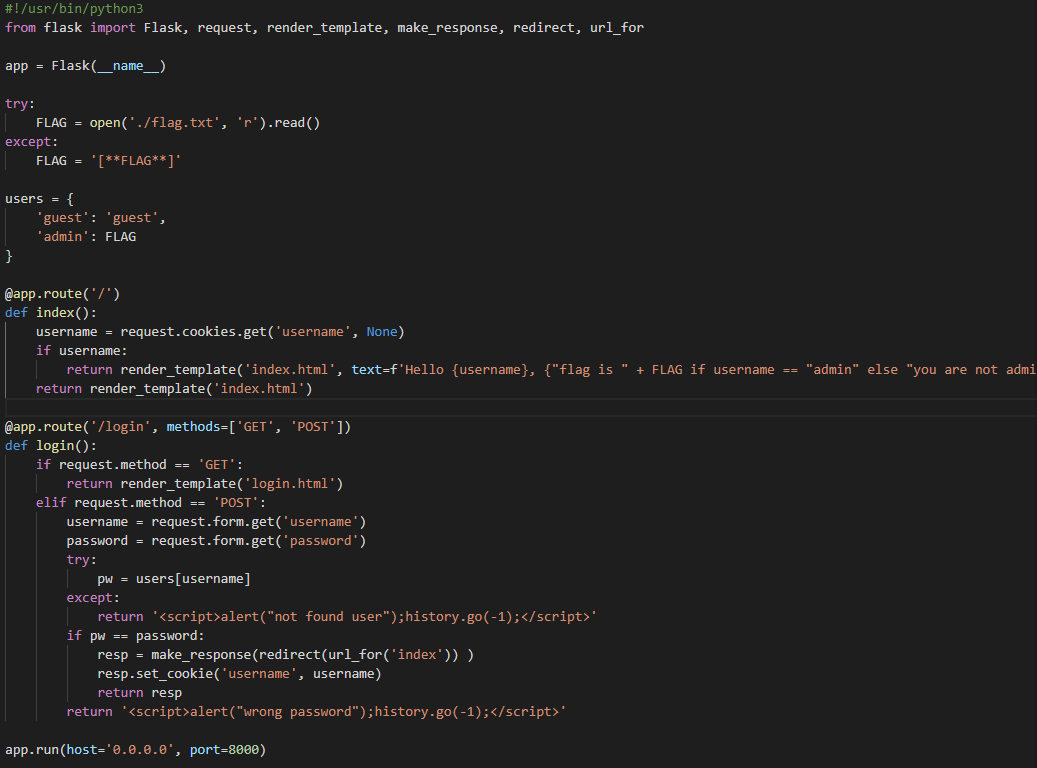Click "methods=['GET', 'POST']" argument

click(x=255, y=427)
